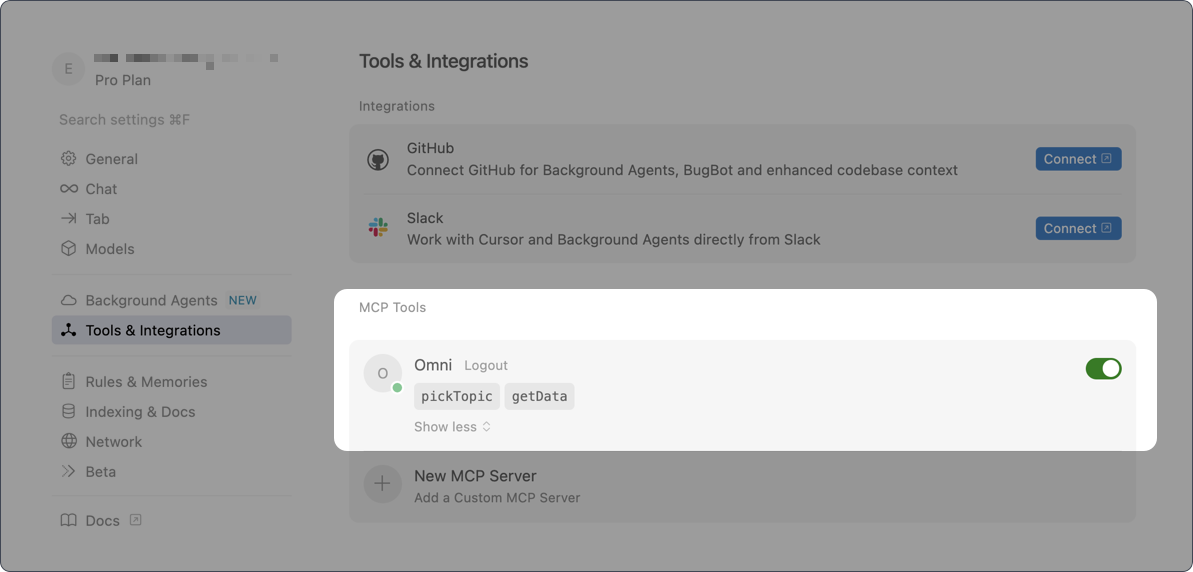Connect the Slack integration
The image size is (1193, 572).
click(1077, 228)
